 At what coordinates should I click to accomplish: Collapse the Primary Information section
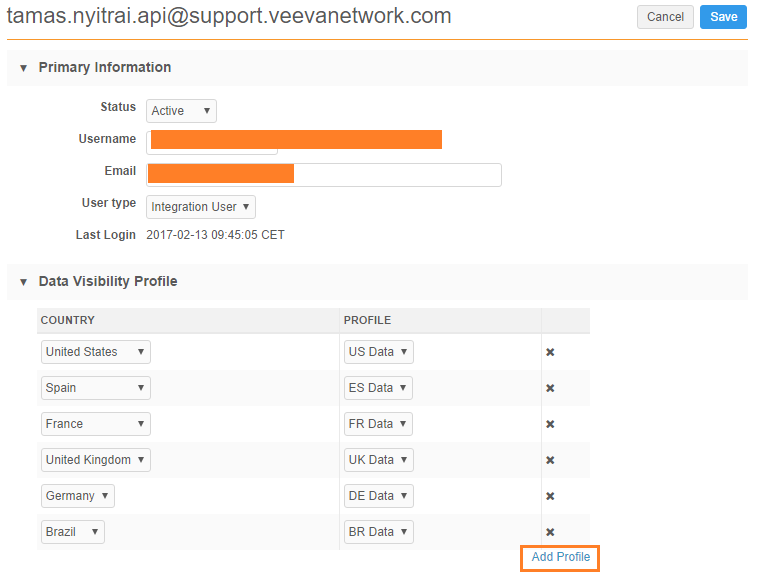coord(24,68)
